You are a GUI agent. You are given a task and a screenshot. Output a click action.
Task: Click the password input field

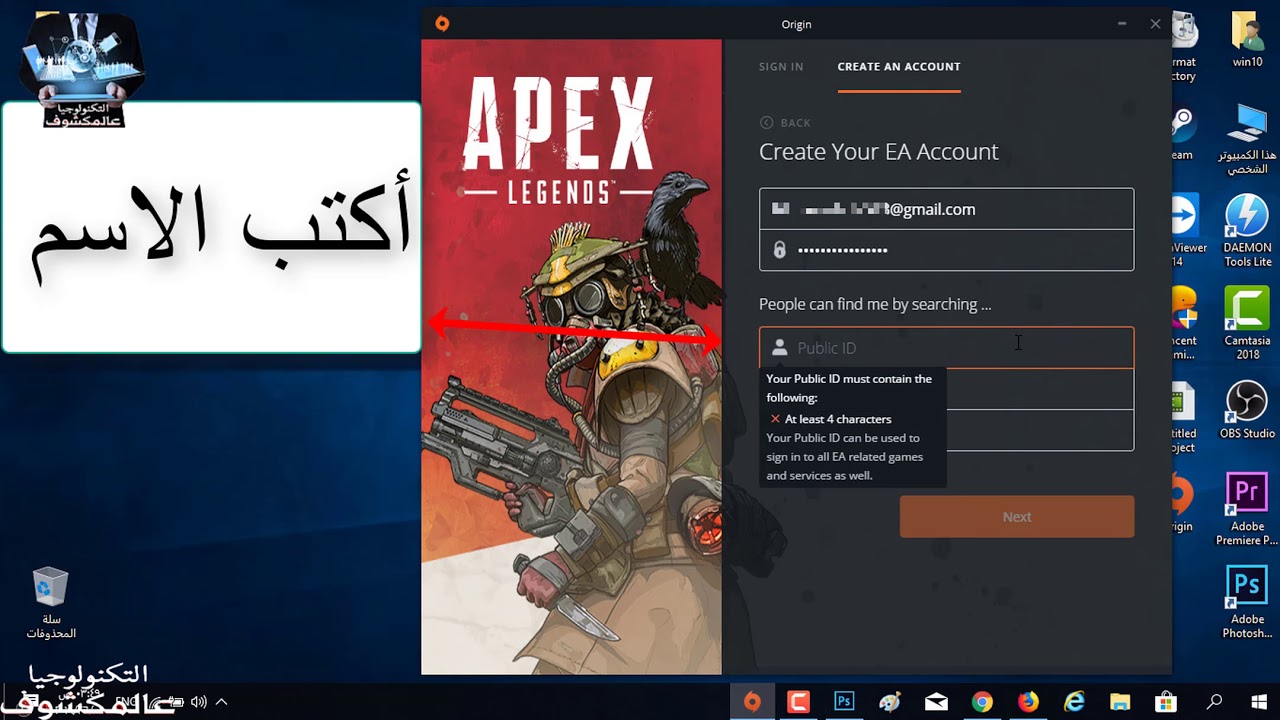[946, 250]
